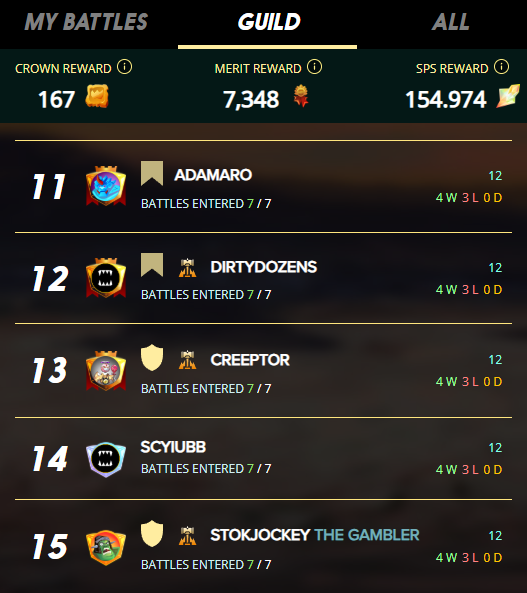The height and width of the screenshot is (593, 527).
Task: Show Crown Reward info tooltip icon
Action: tap(124, 67)
